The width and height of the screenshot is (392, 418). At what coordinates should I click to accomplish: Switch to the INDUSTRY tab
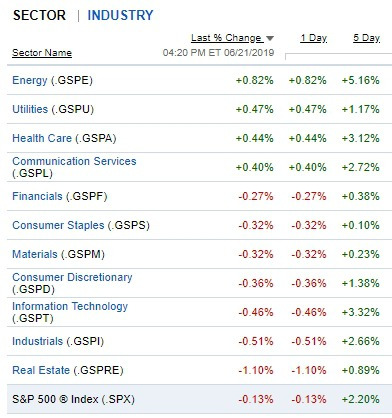click(x=120, y=15)
